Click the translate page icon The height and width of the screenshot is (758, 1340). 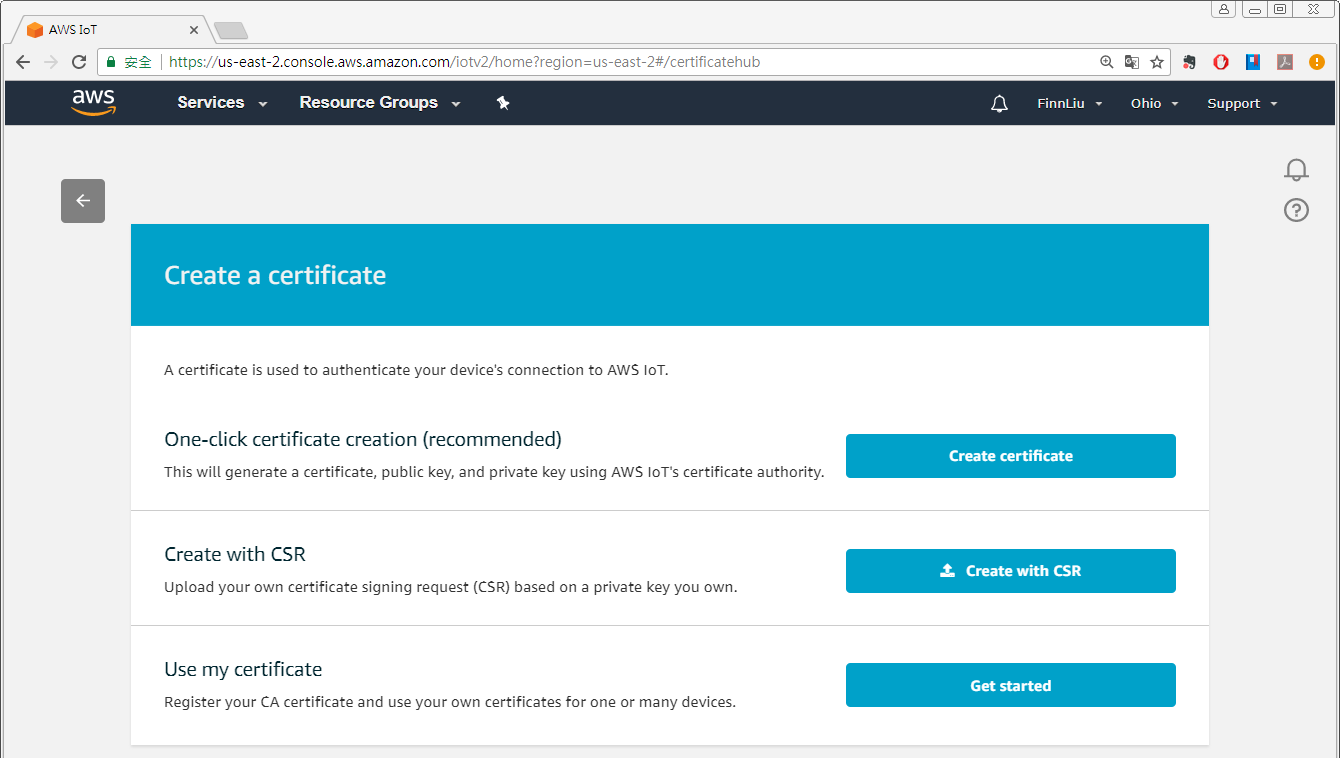[x=1132, y=62]
